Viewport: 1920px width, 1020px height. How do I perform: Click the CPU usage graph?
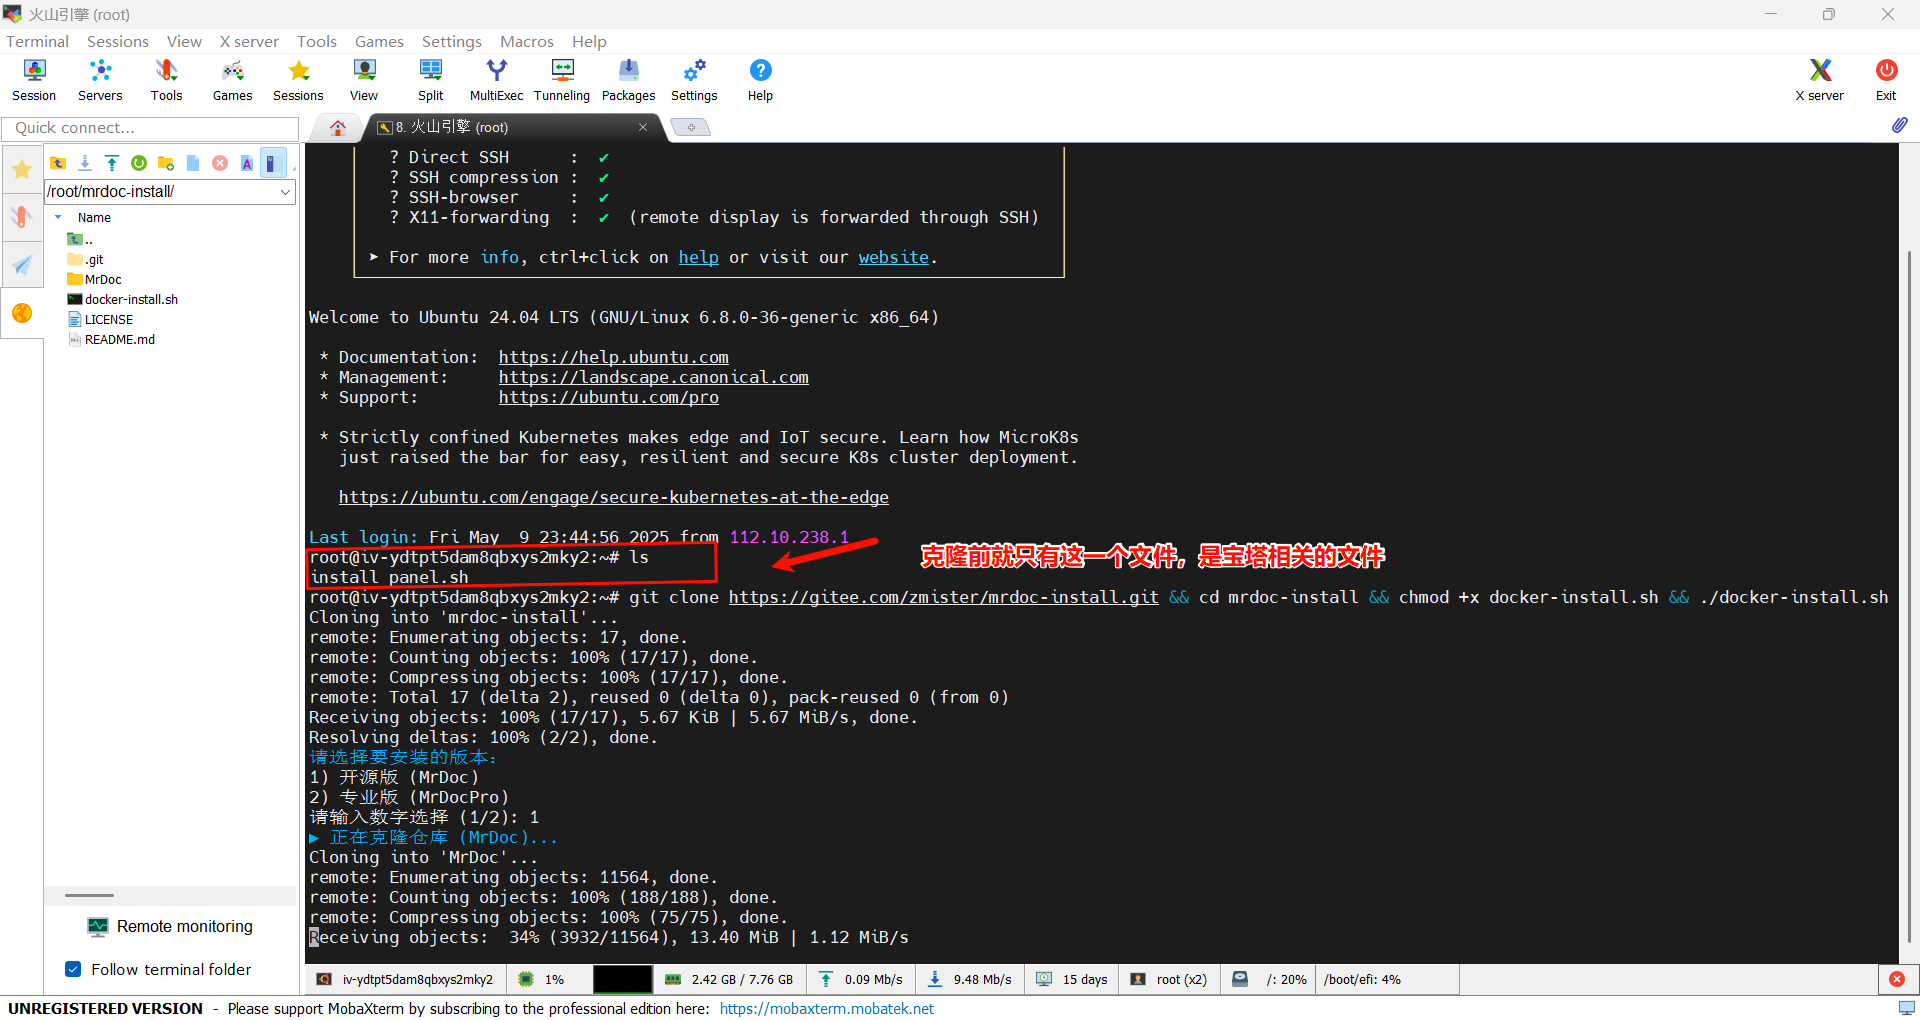[x=622, y=979]
